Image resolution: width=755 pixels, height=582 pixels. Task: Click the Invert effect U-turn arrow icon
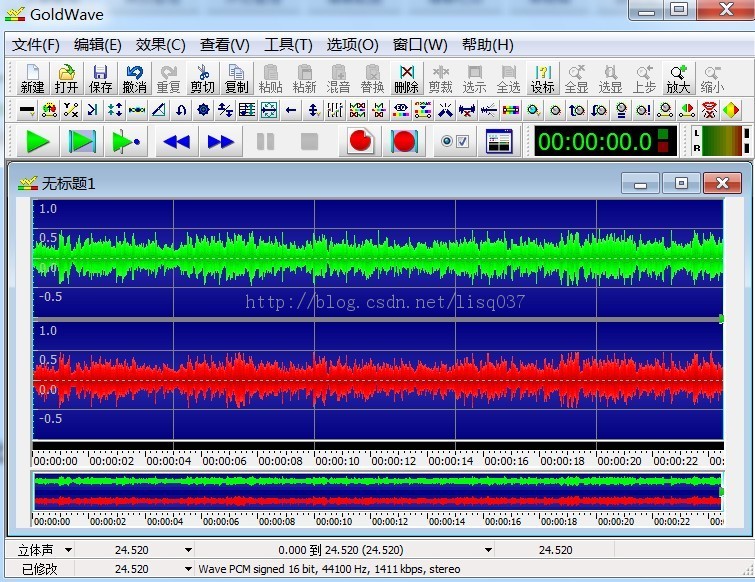181,110
